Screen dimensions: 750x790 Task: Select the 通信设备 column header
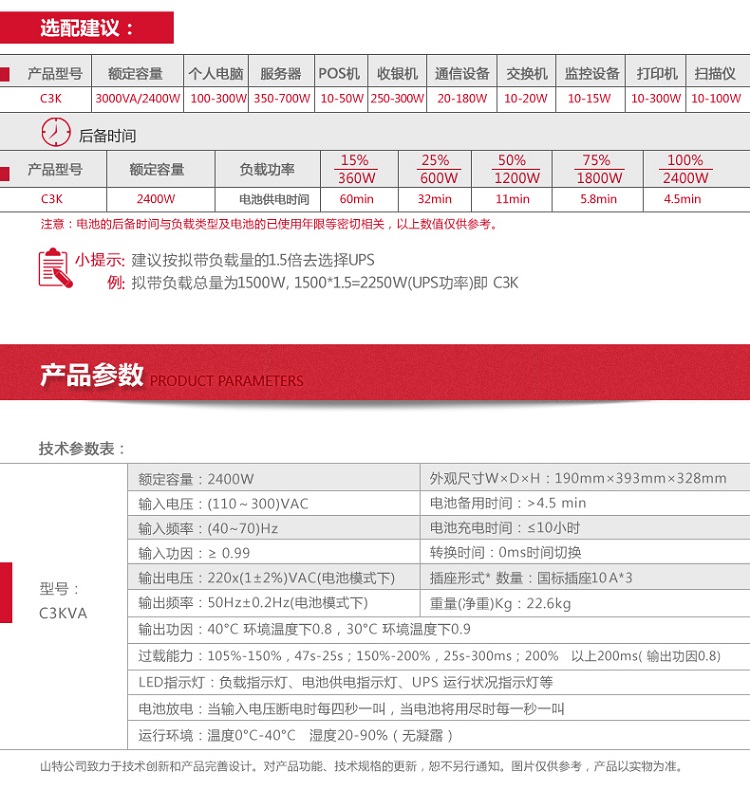(462, 74)
